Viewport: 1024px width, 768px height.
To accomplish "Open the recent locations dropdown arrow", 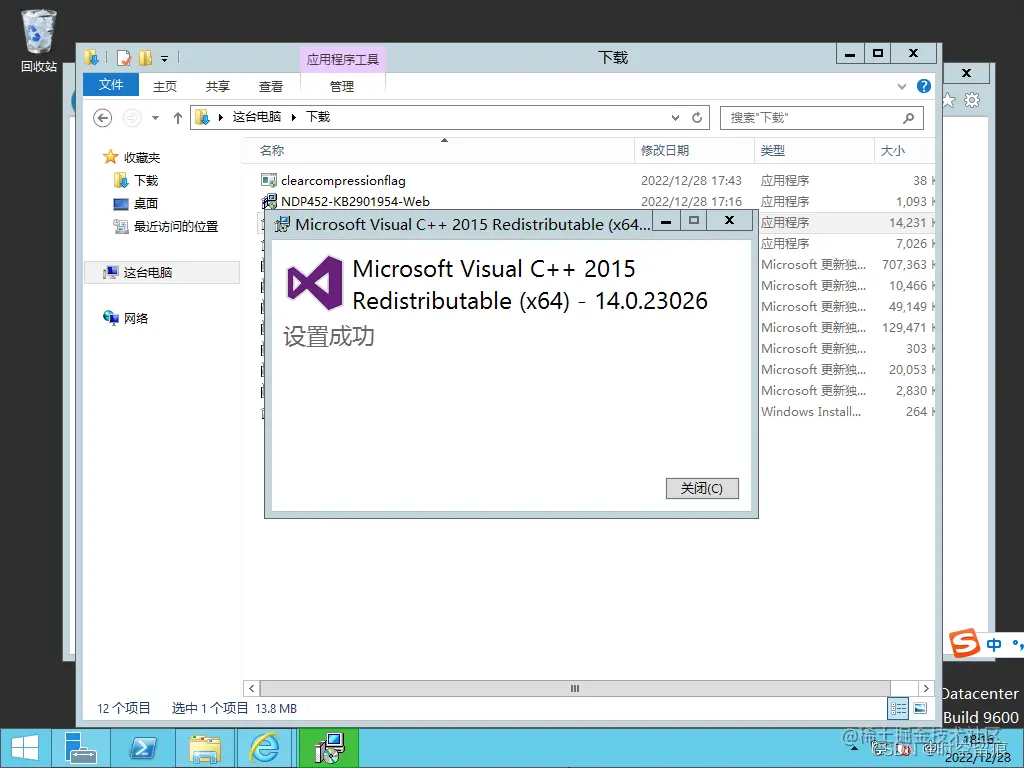I will point(155,118).
